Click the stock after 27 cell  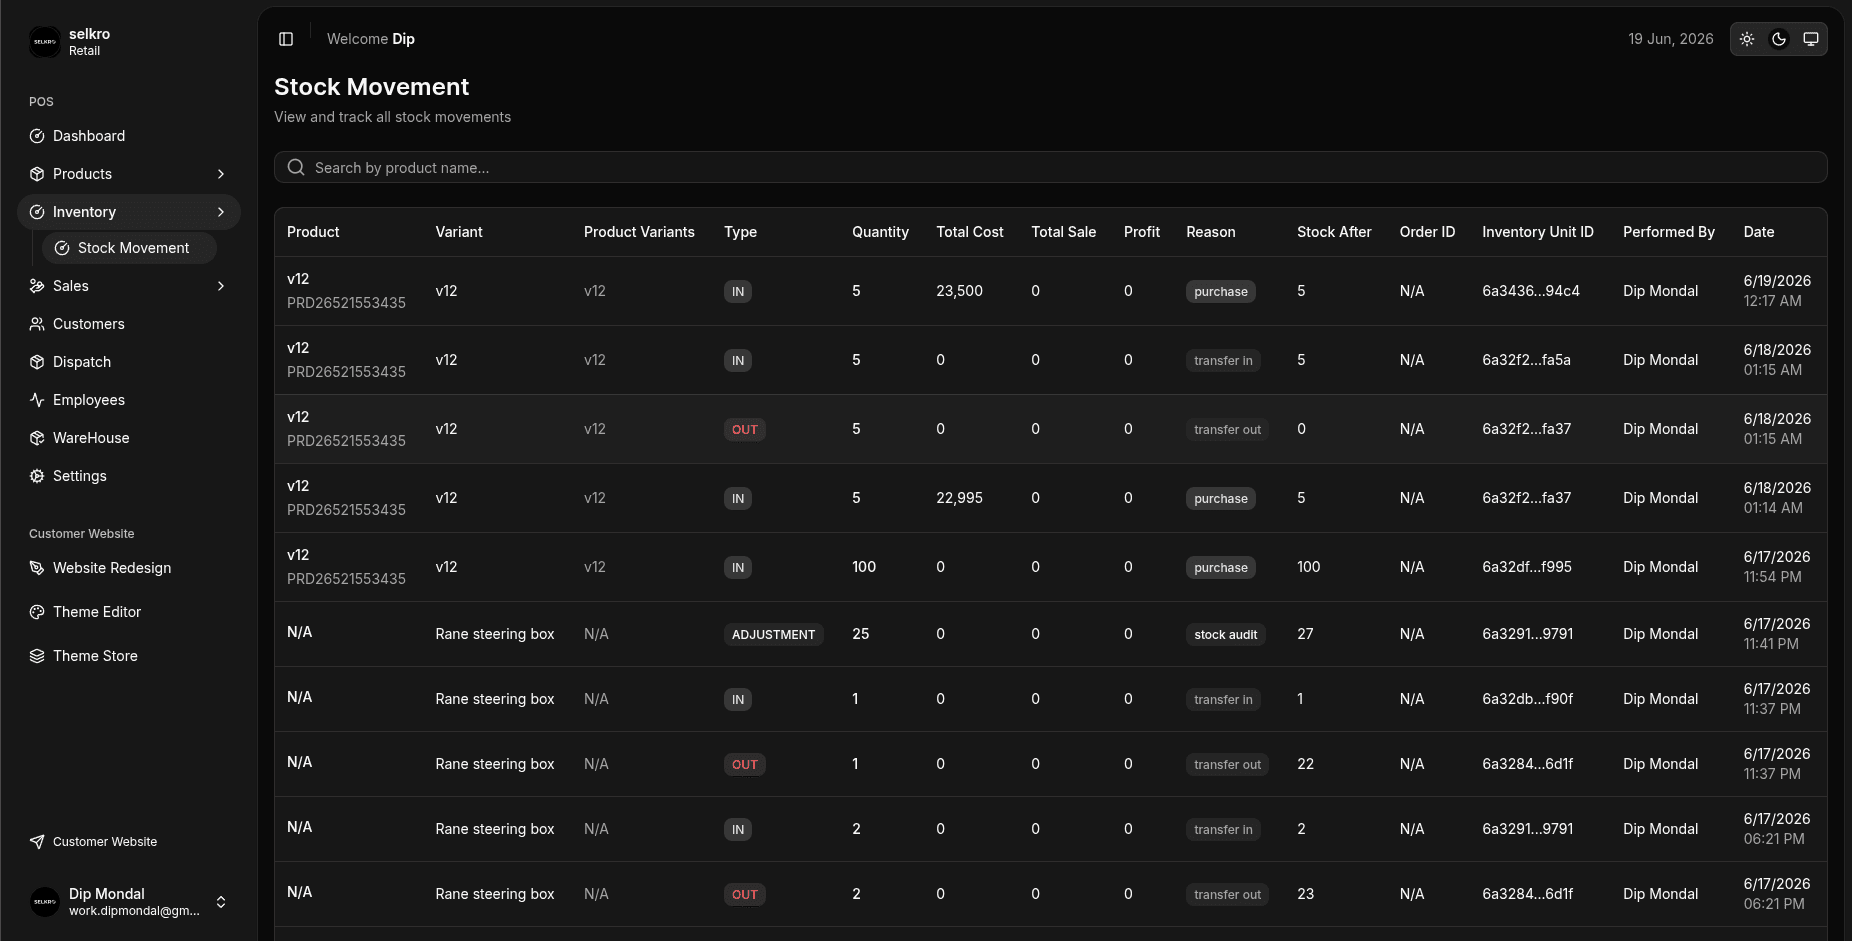click(1305, 634)
